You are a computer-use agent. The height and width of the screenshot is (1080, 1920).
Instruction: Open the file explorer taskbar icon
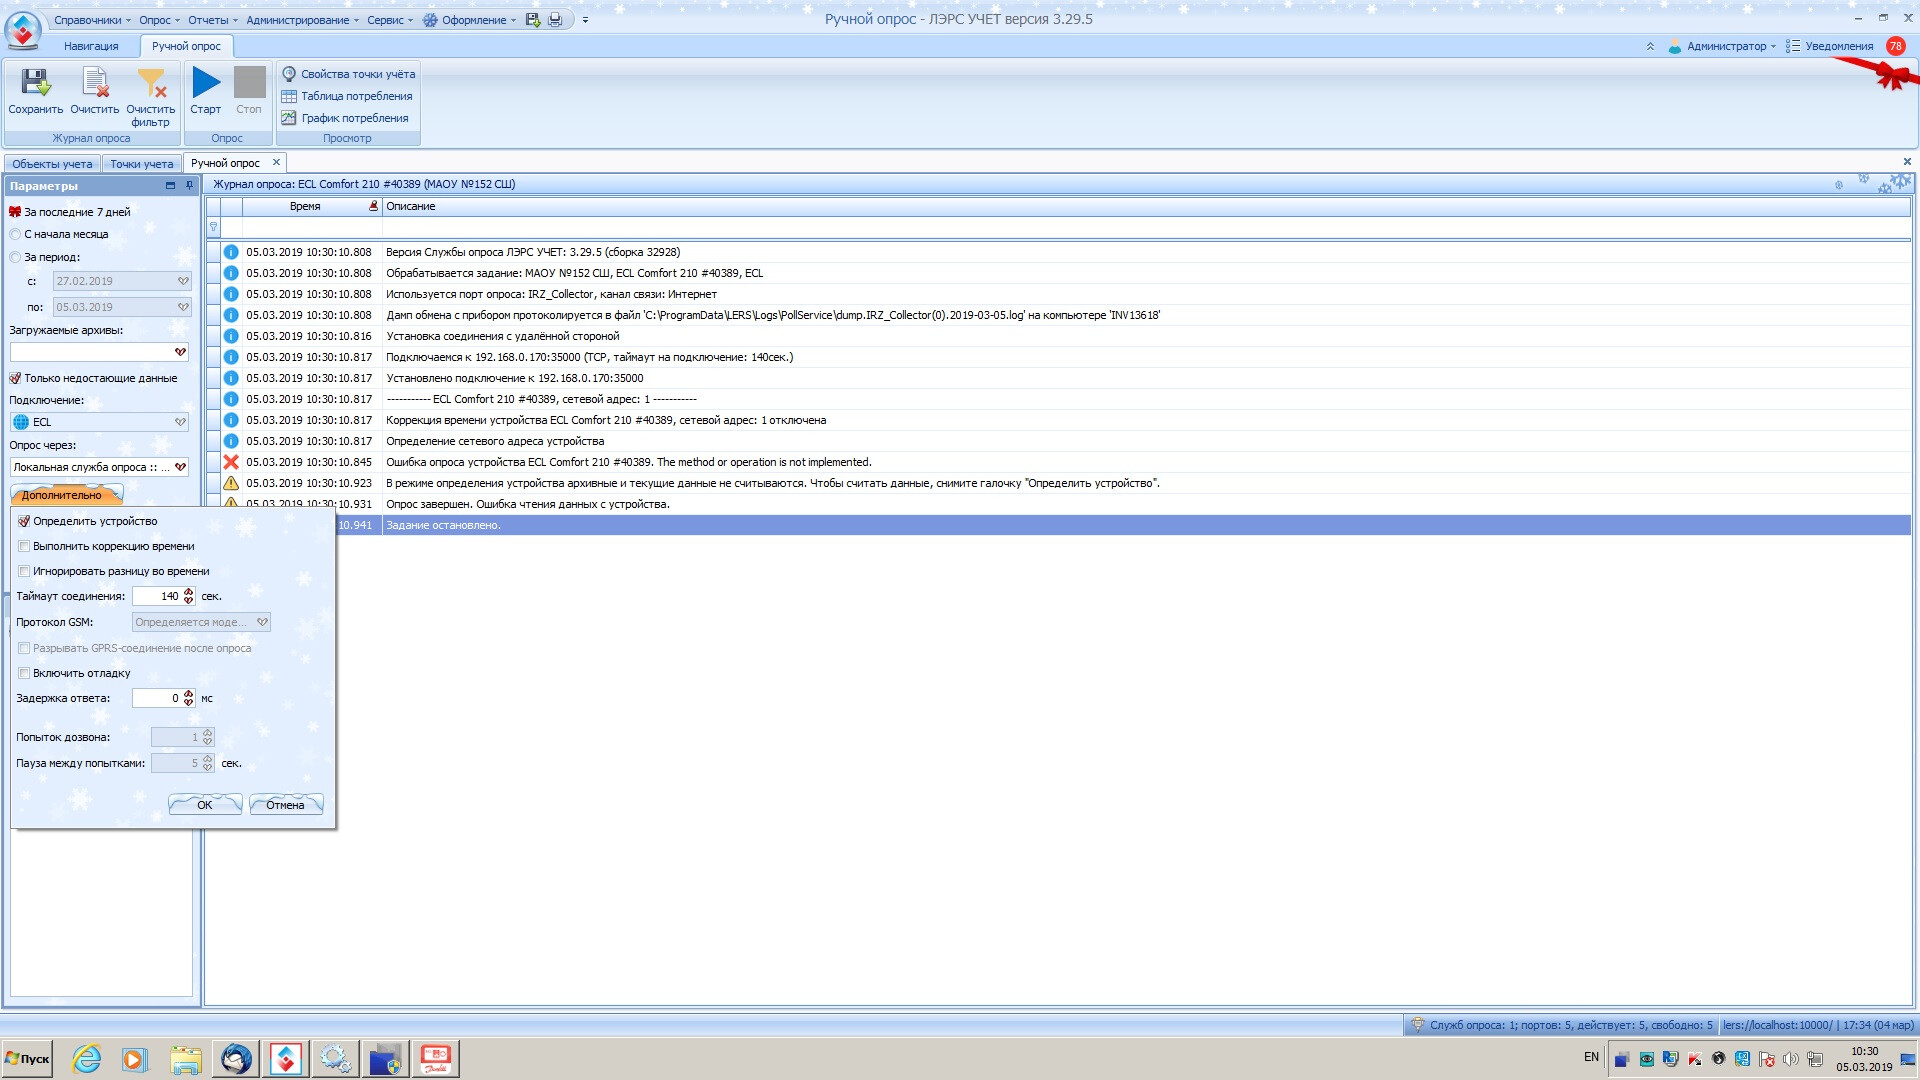[x=186, y=1059]
